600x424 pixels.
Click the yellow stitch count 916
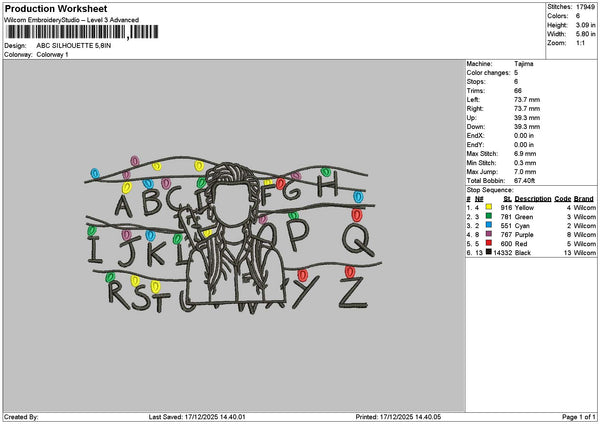click(x=506, y=207)
